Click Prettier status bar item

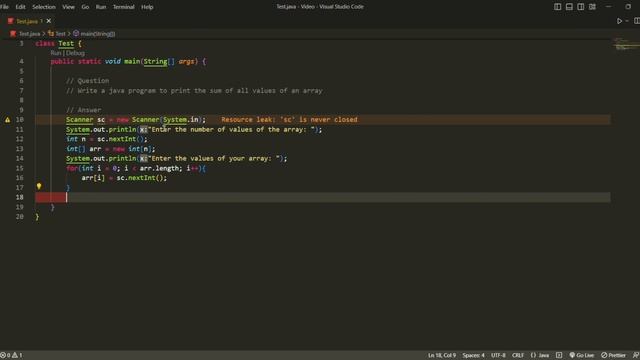[x=613, y=355]
